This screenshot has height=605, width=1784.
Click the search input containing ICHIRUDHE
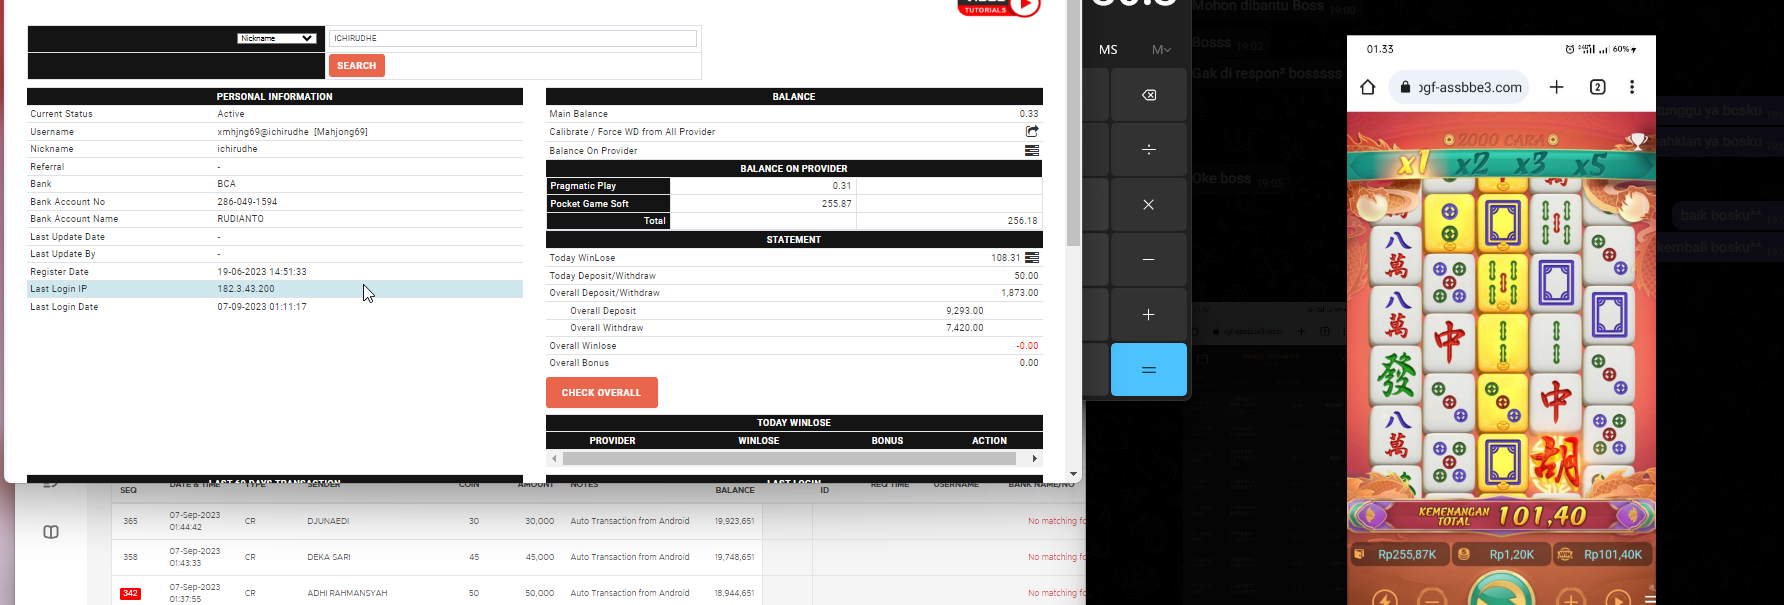point(513,38)
